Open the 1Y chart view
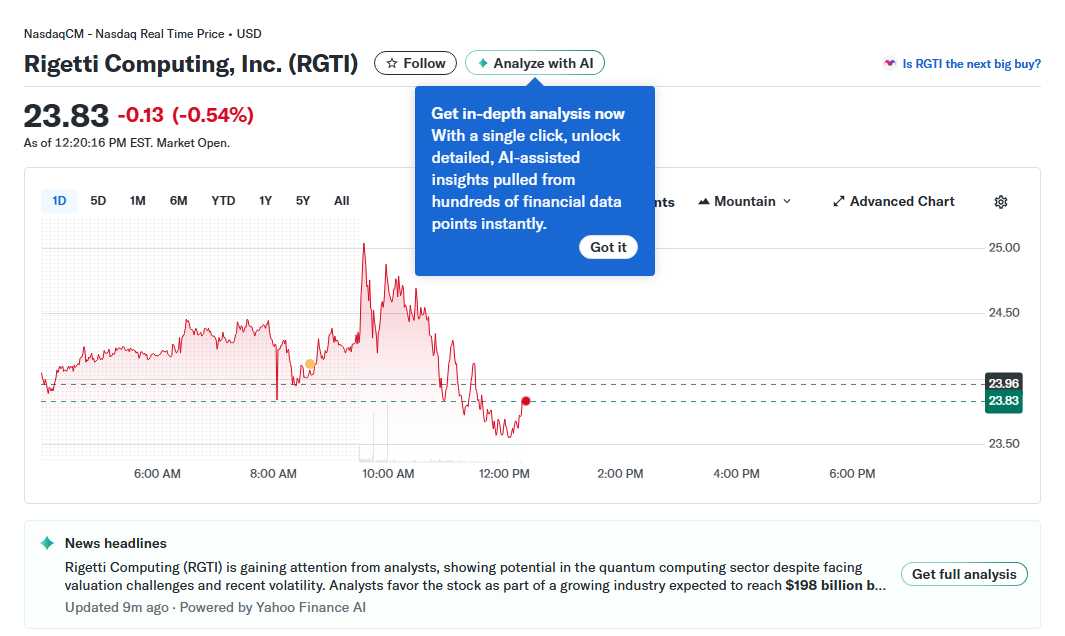 [x=265, y=200]
